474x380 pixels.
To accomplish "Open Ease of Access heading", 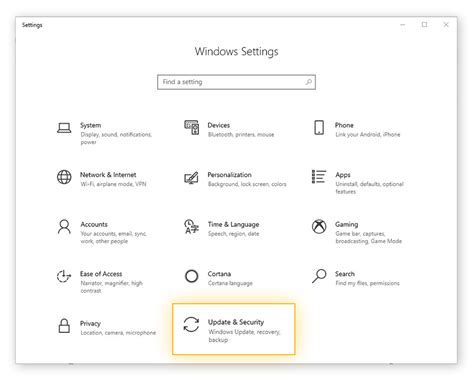I will (101, 274).
